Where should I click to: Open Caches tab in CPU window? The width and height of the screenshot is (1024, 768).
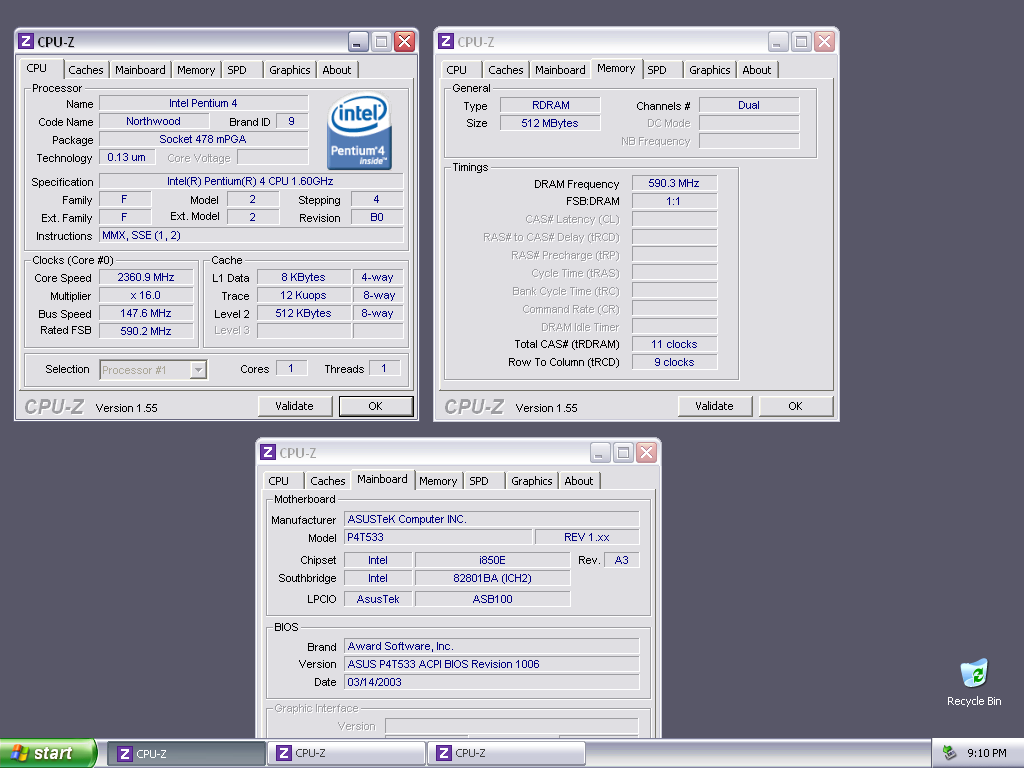86,70
